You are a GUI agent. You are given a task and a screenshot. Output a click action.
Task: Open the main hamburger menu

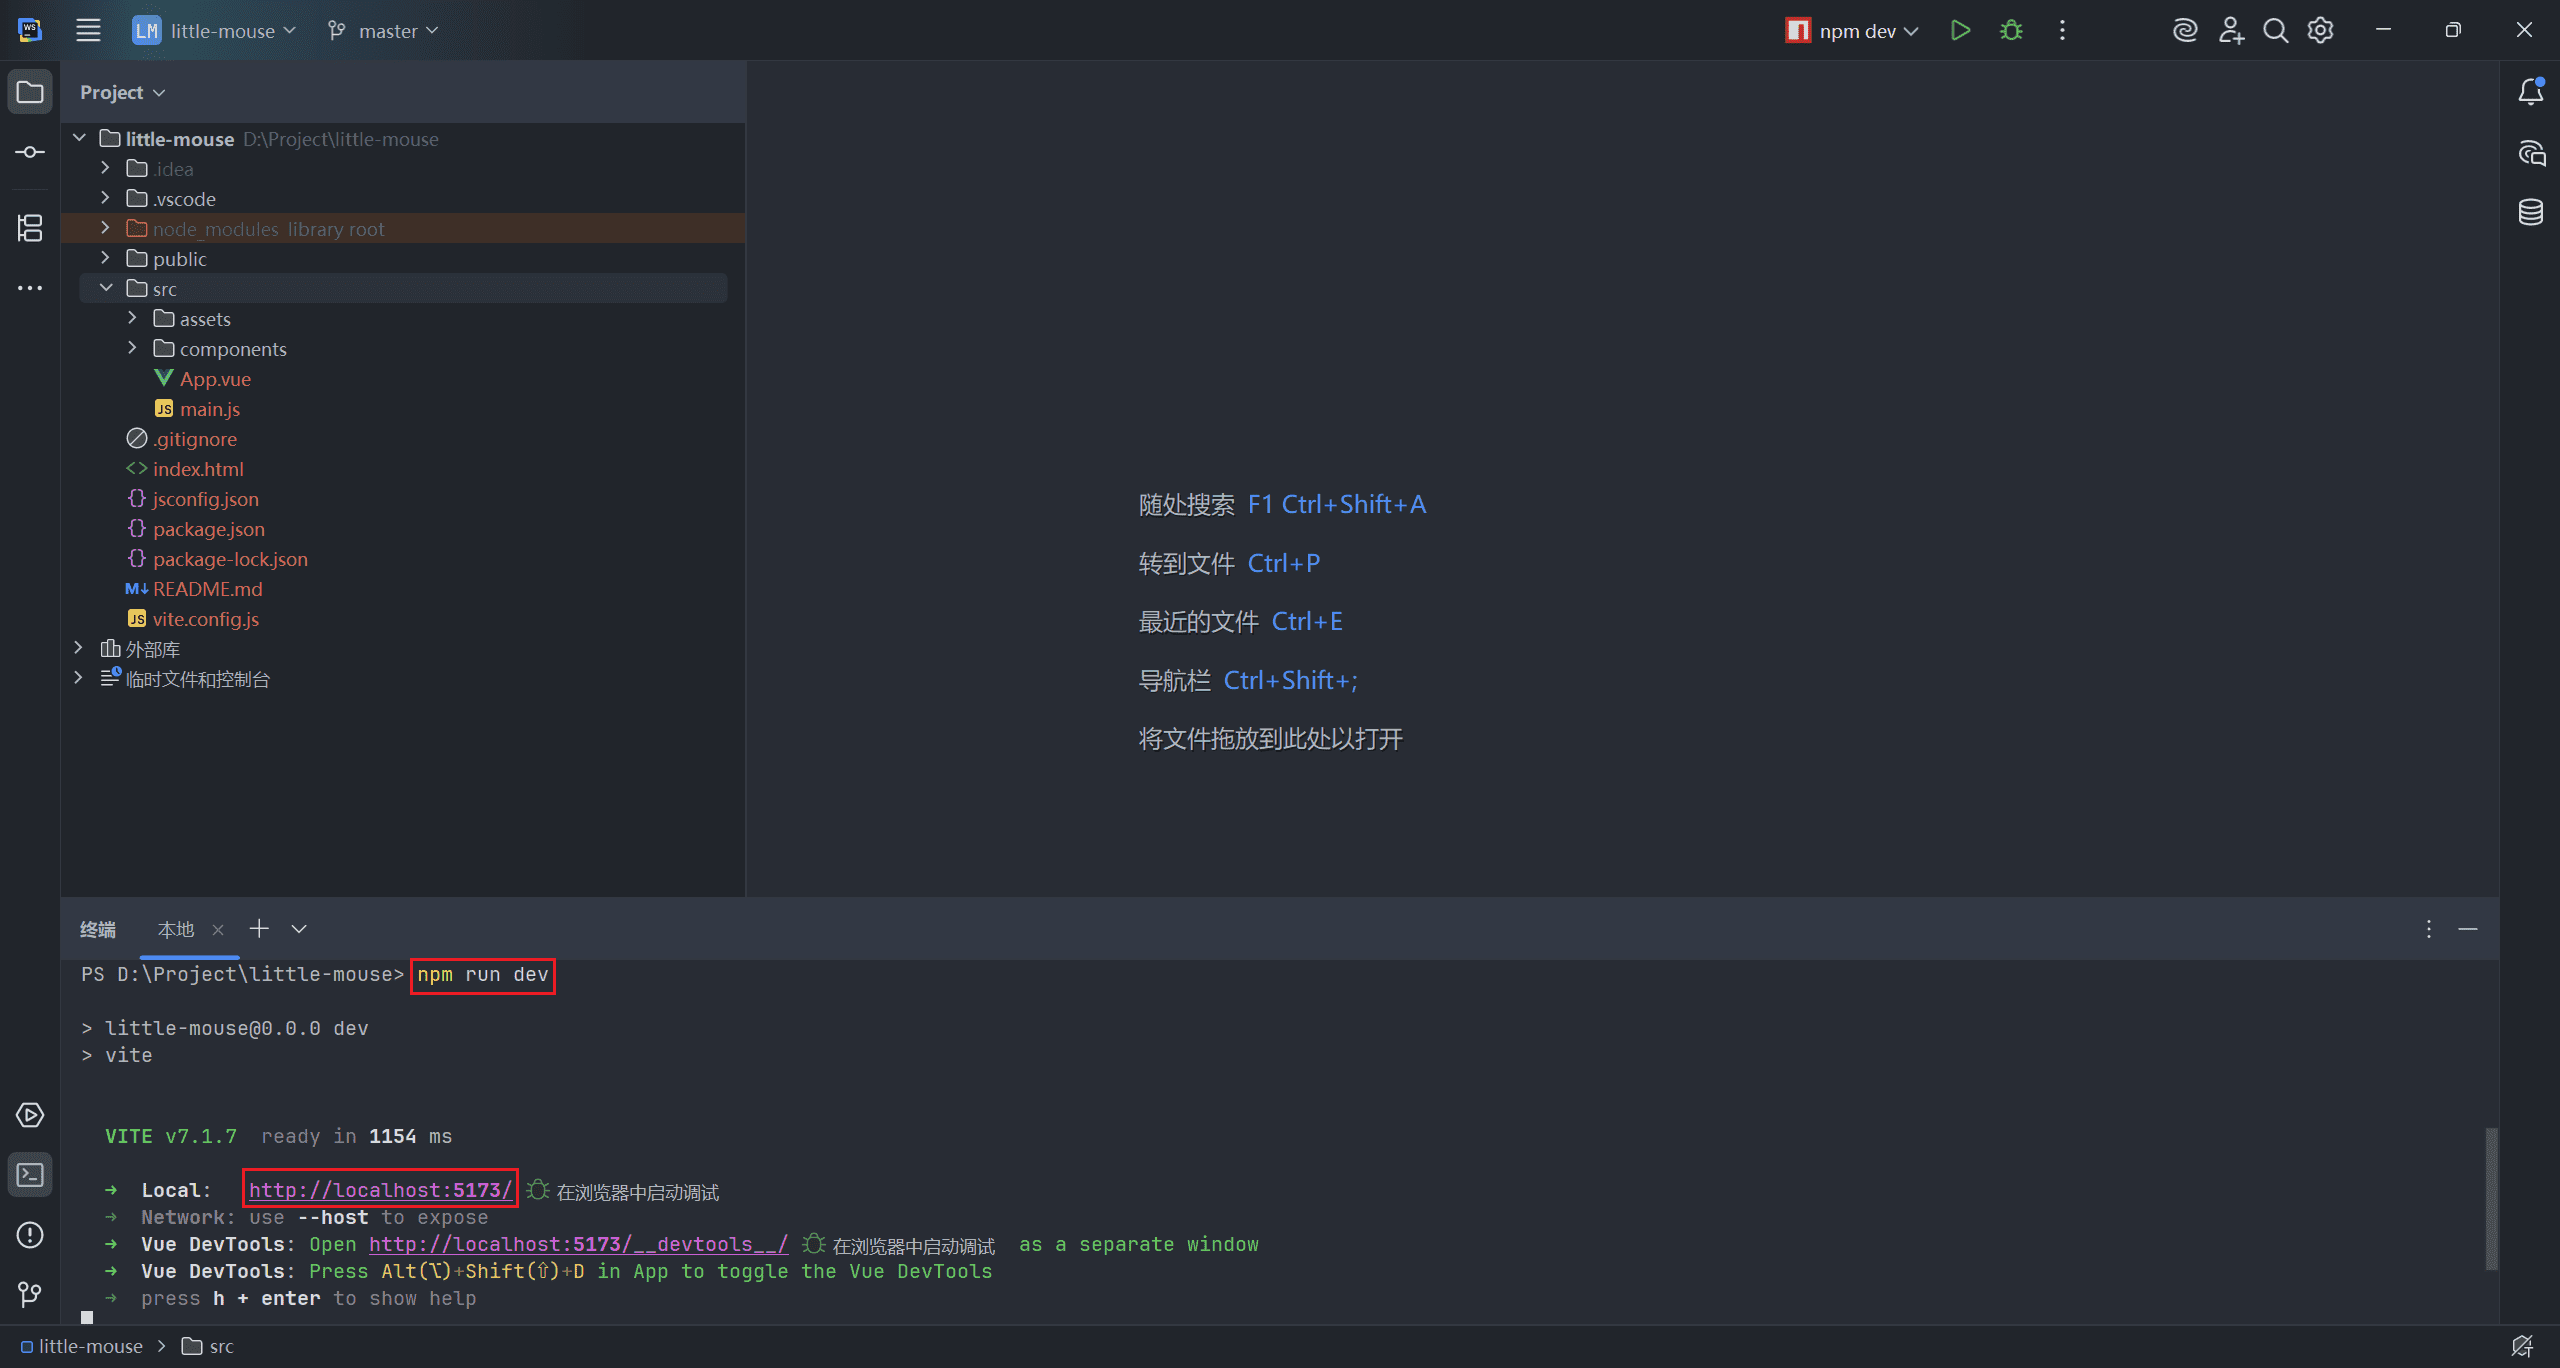tap(88, 30)
